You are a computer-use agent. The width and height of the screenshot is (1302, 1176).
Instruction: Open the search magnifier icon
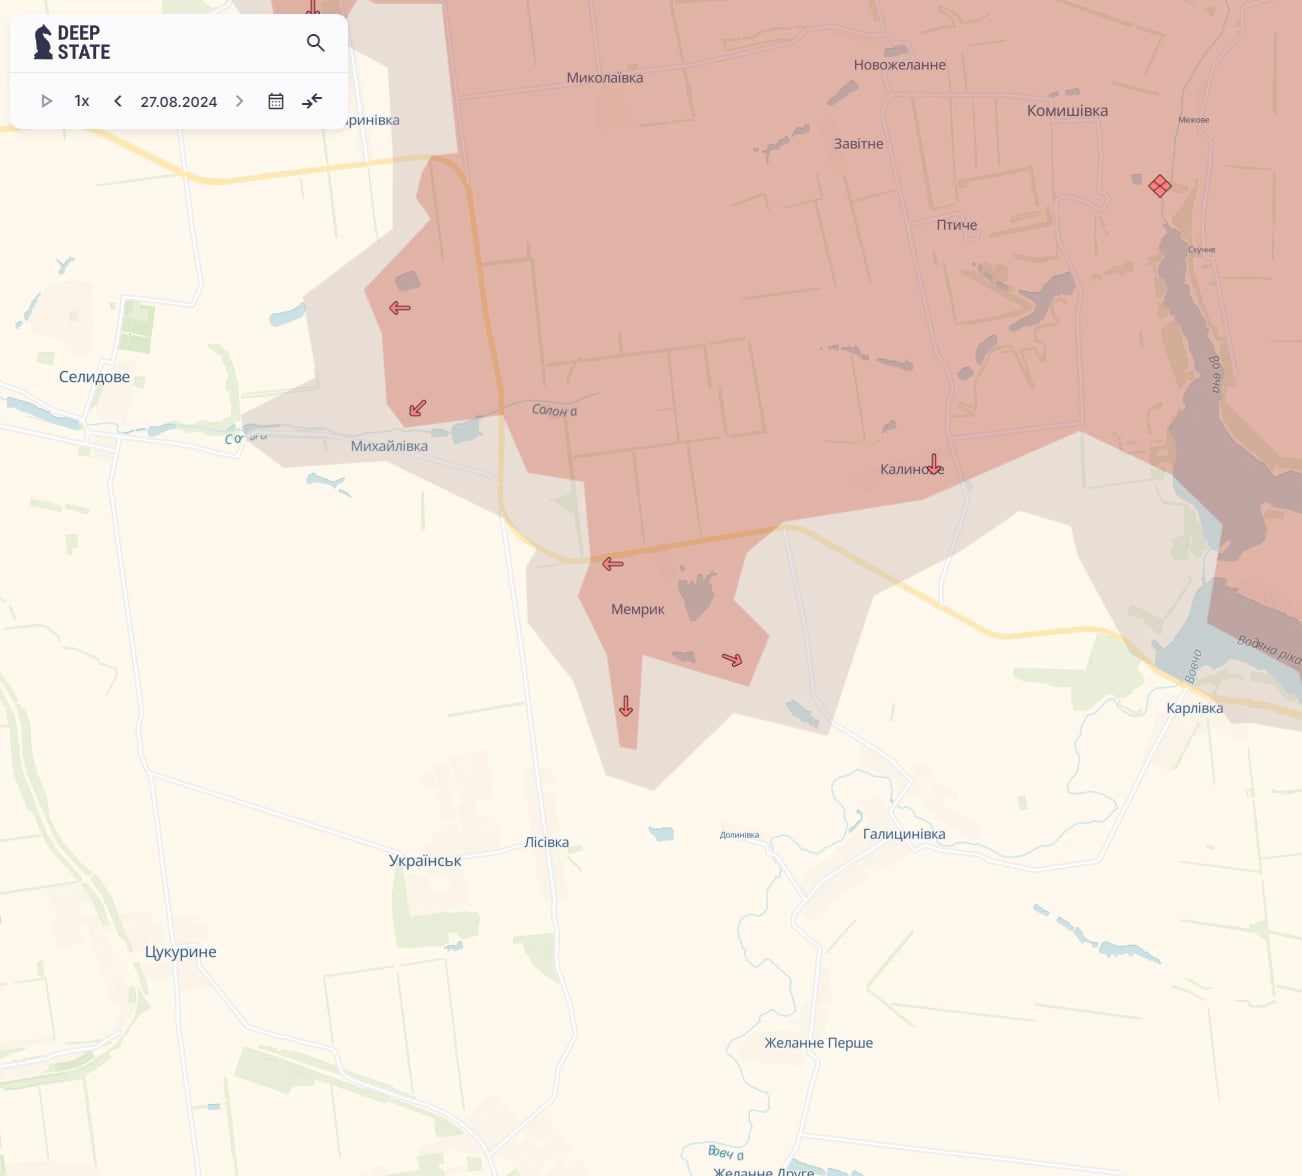[315, 43]
